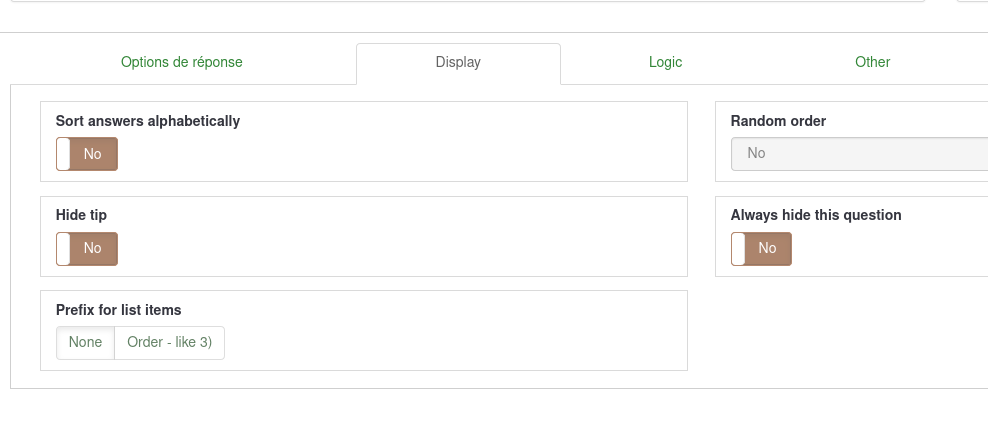Toggle the Hide tip switch
Screen dimensions: 988x438
coord(87,249)
